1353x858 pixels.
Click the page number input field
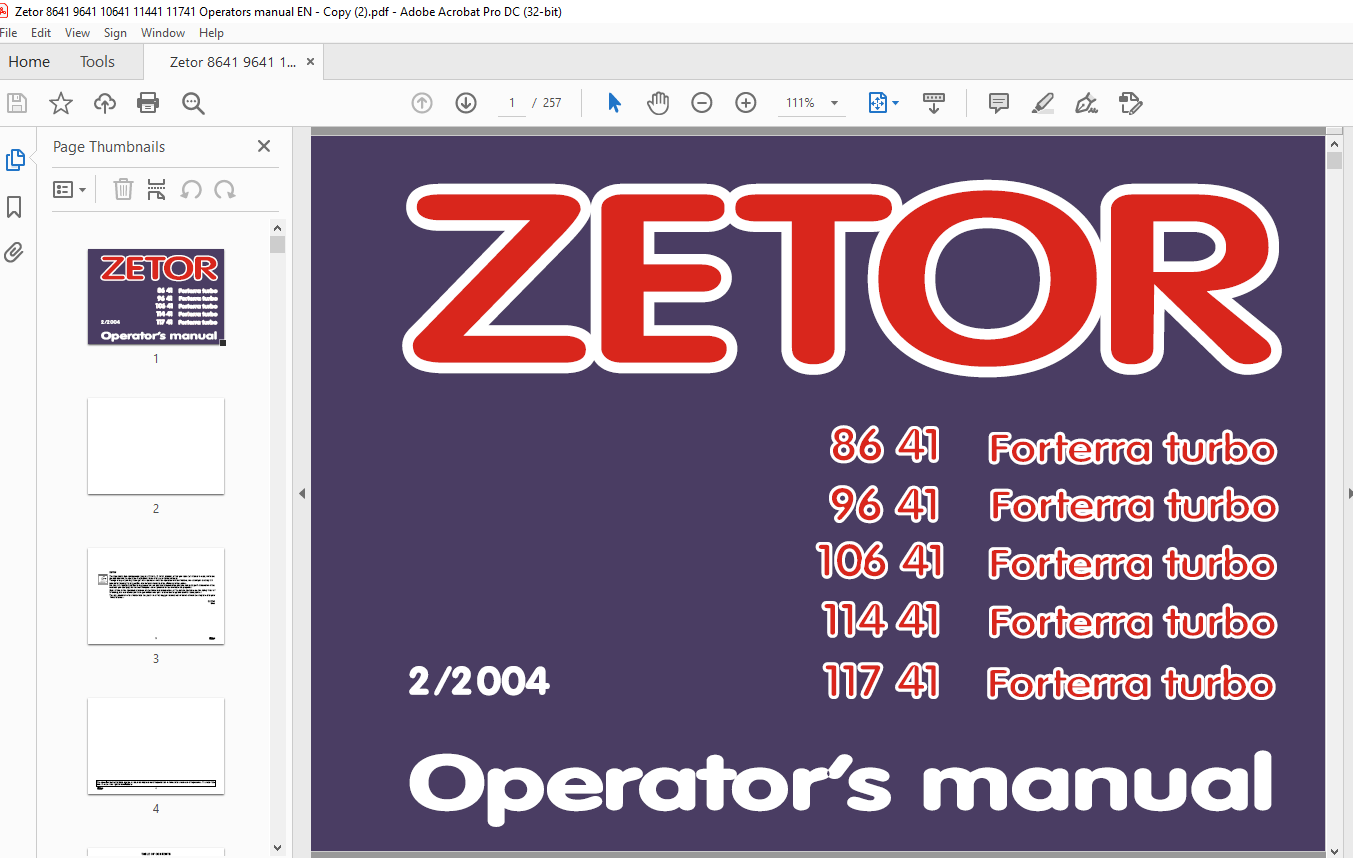point(512,103)
